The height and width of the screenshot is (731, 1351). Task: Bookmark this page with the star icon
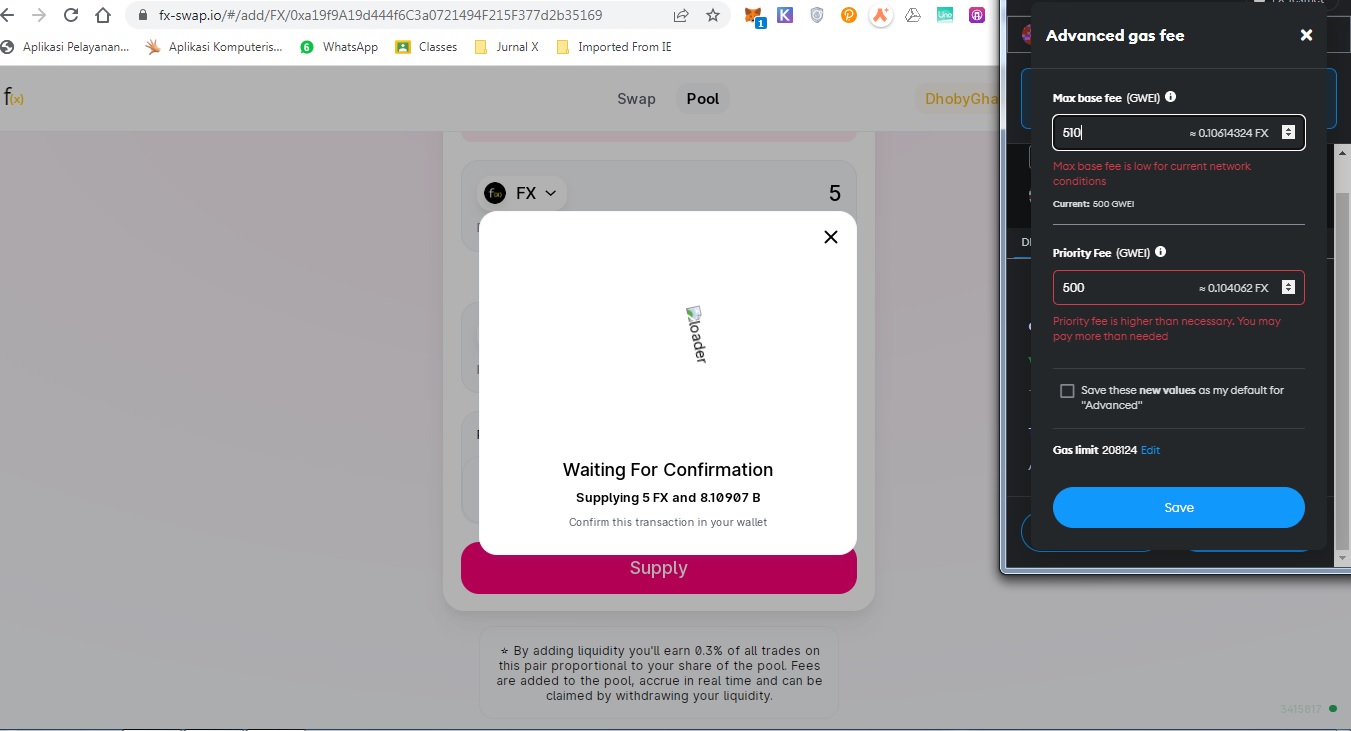(713, 16)
